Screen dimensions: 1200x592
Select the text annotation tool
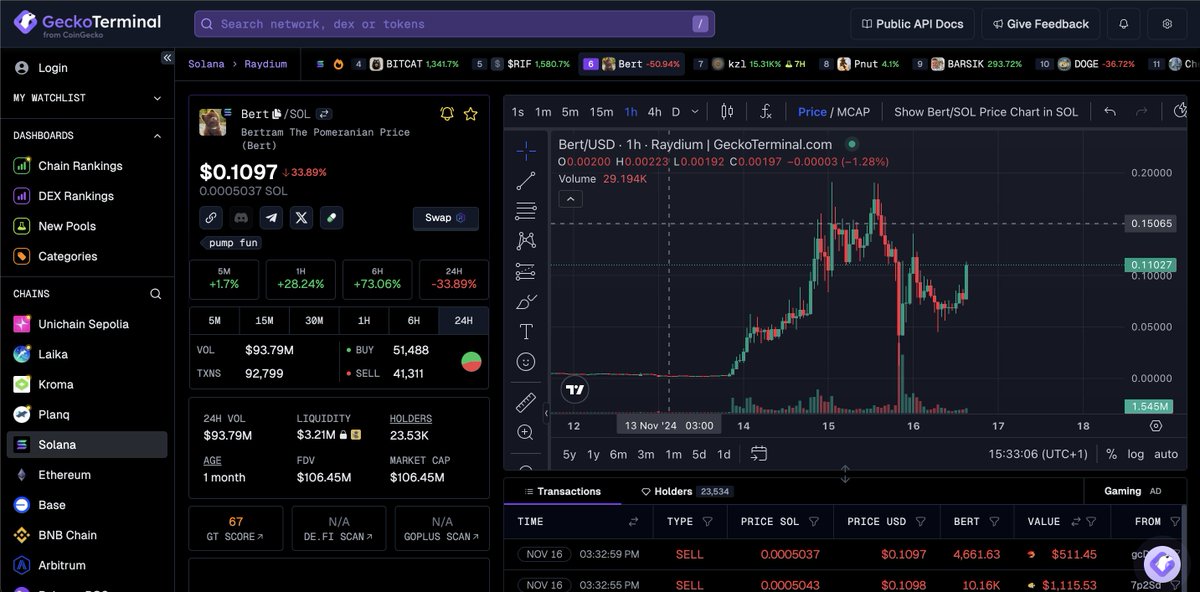point(526,331)
